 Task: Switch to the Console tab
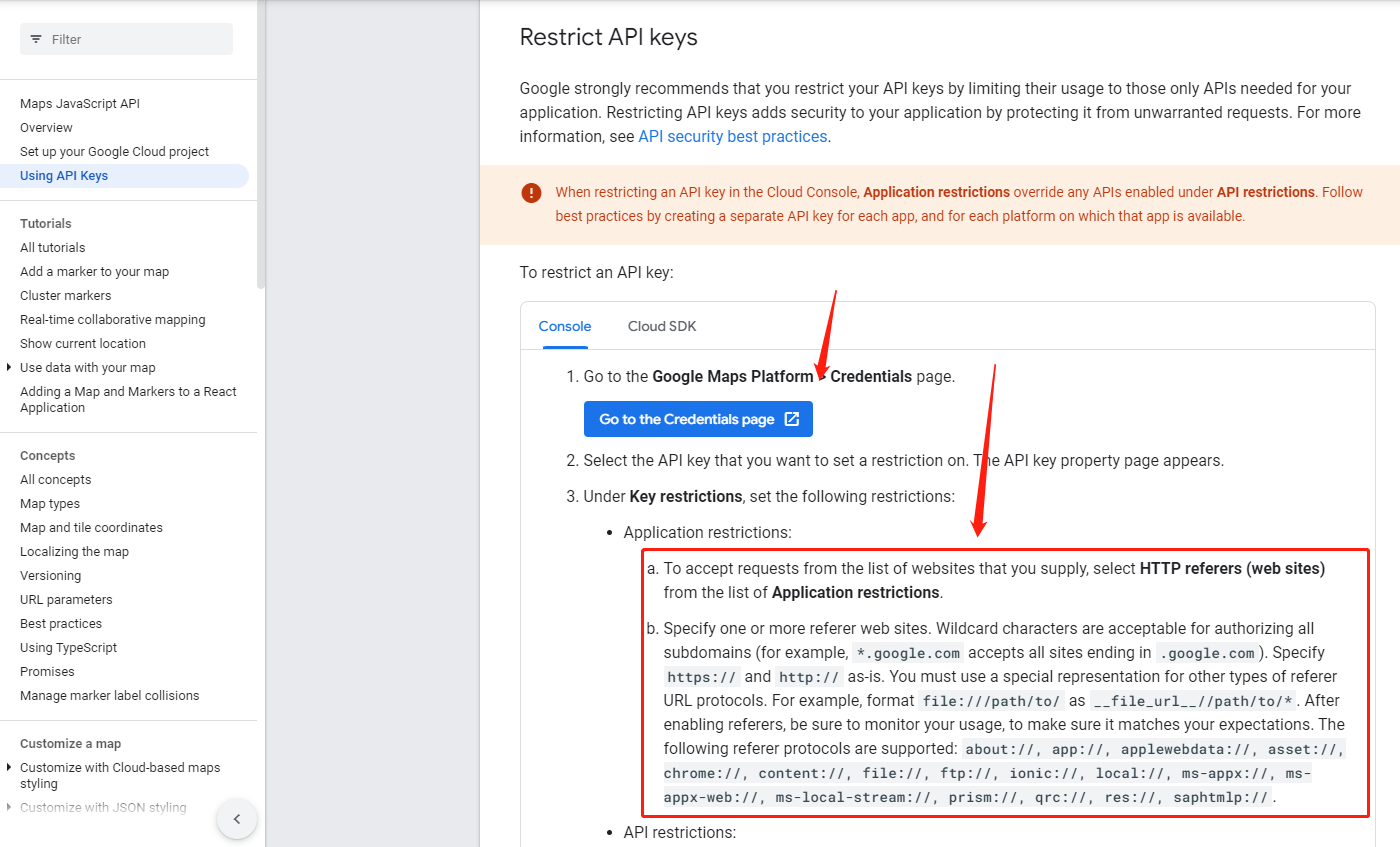(x=565, y=326)
